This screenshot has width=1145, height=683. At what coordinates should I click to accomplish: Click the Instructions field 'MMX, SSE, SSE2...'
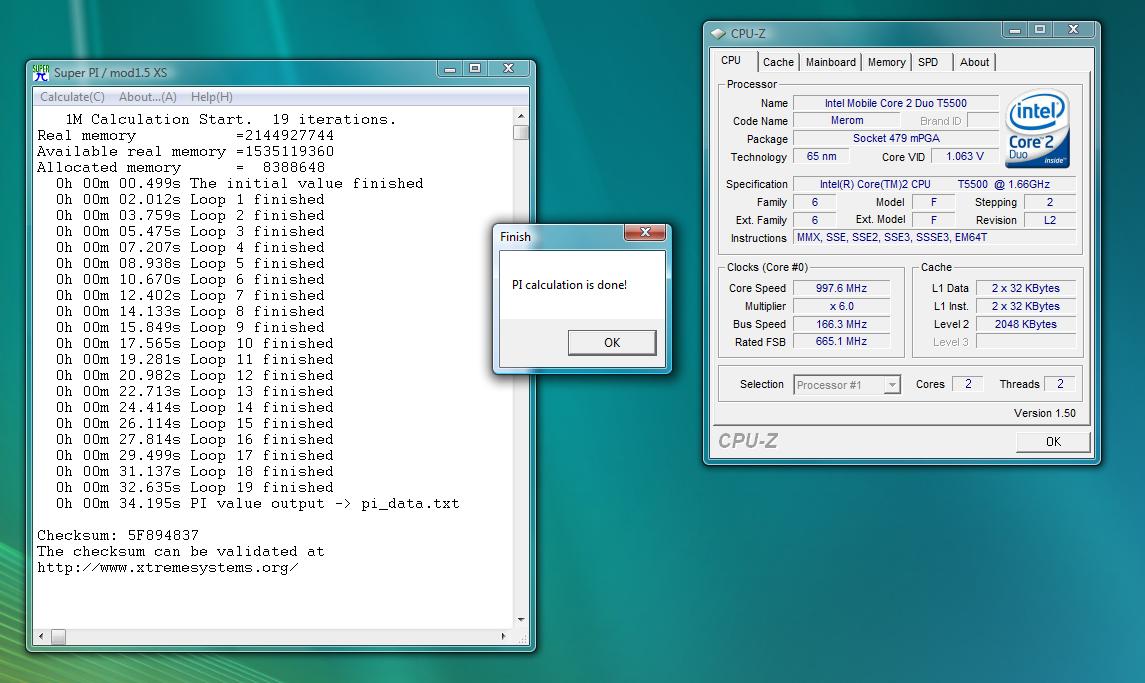(x=935, y=237)
